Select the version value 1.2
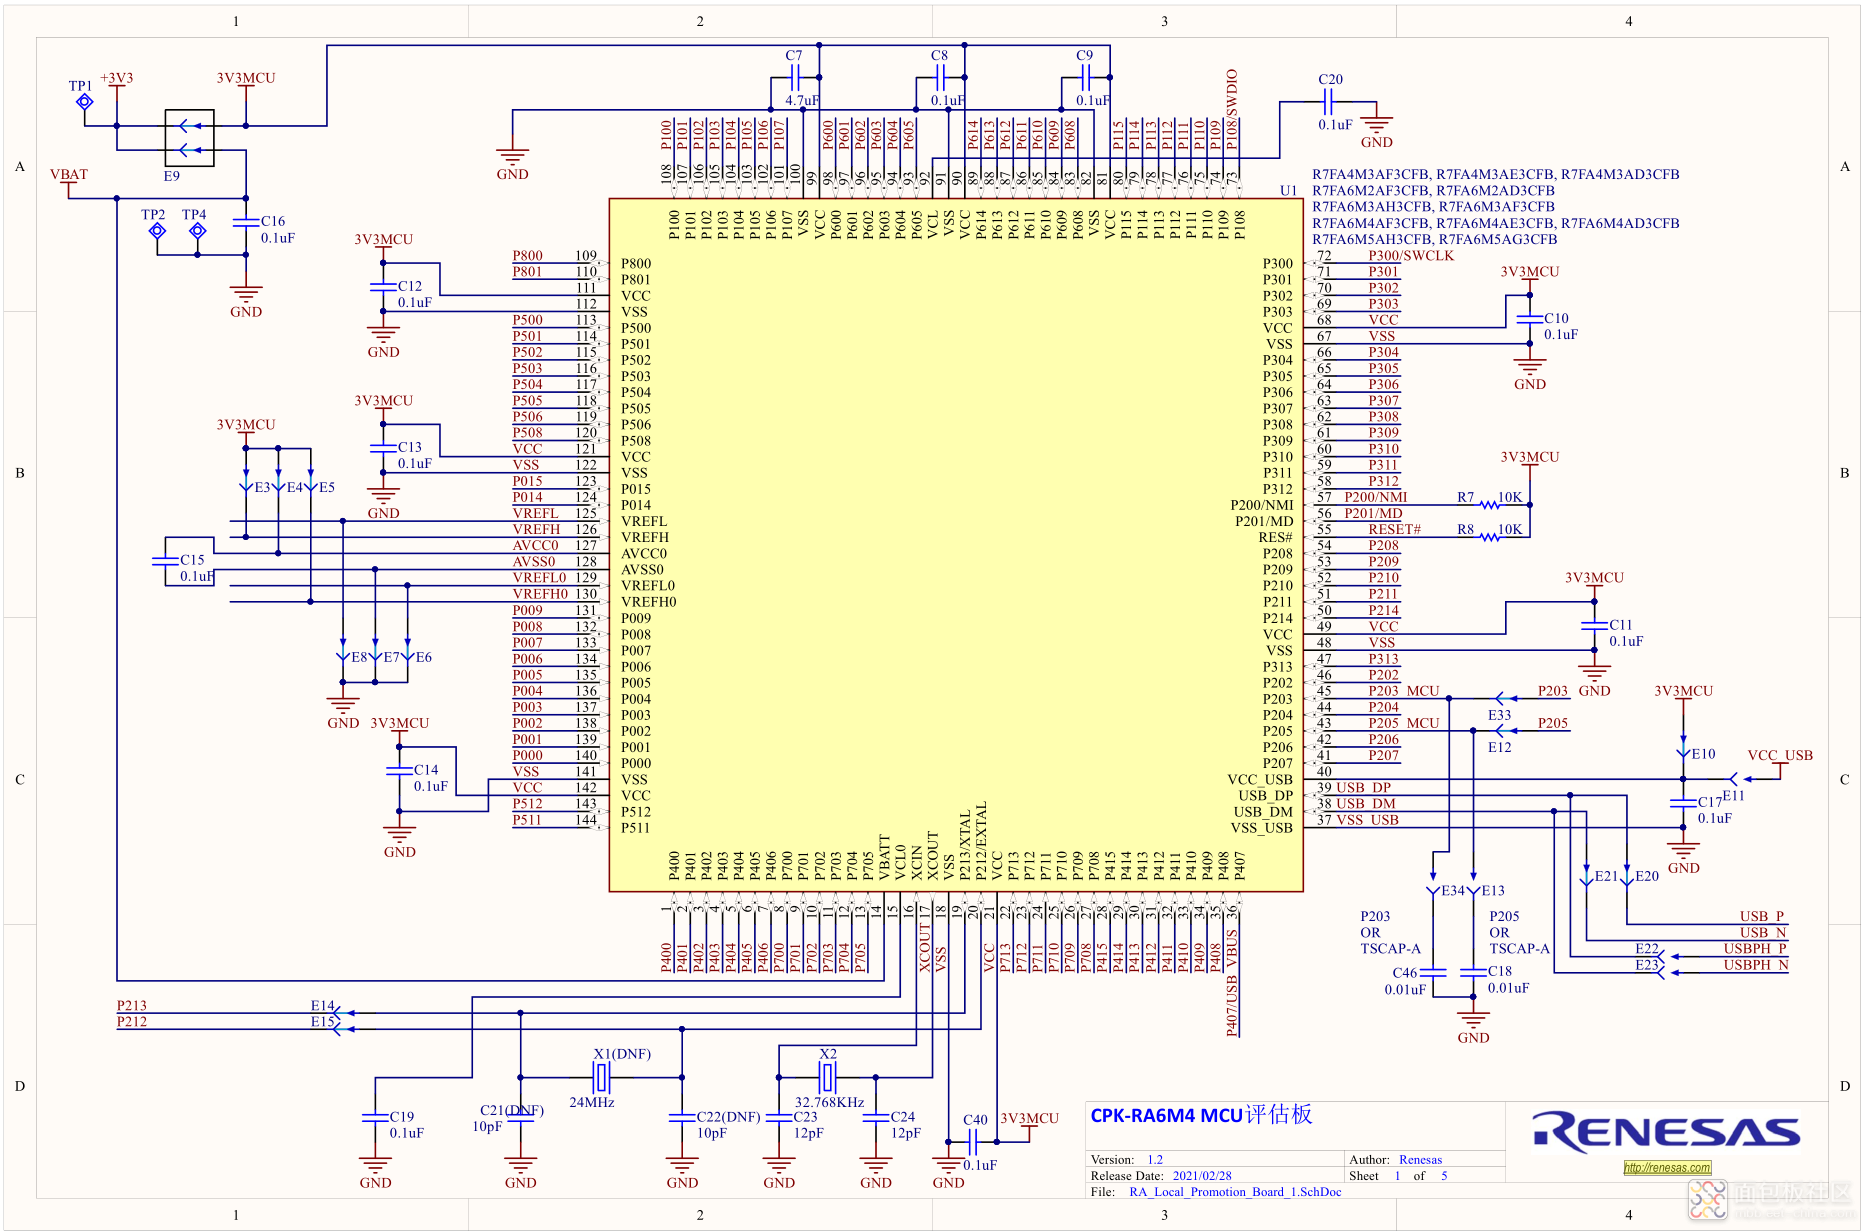The image size is (1866, 1231). pyautogui.click(x=1155, y=1160)
